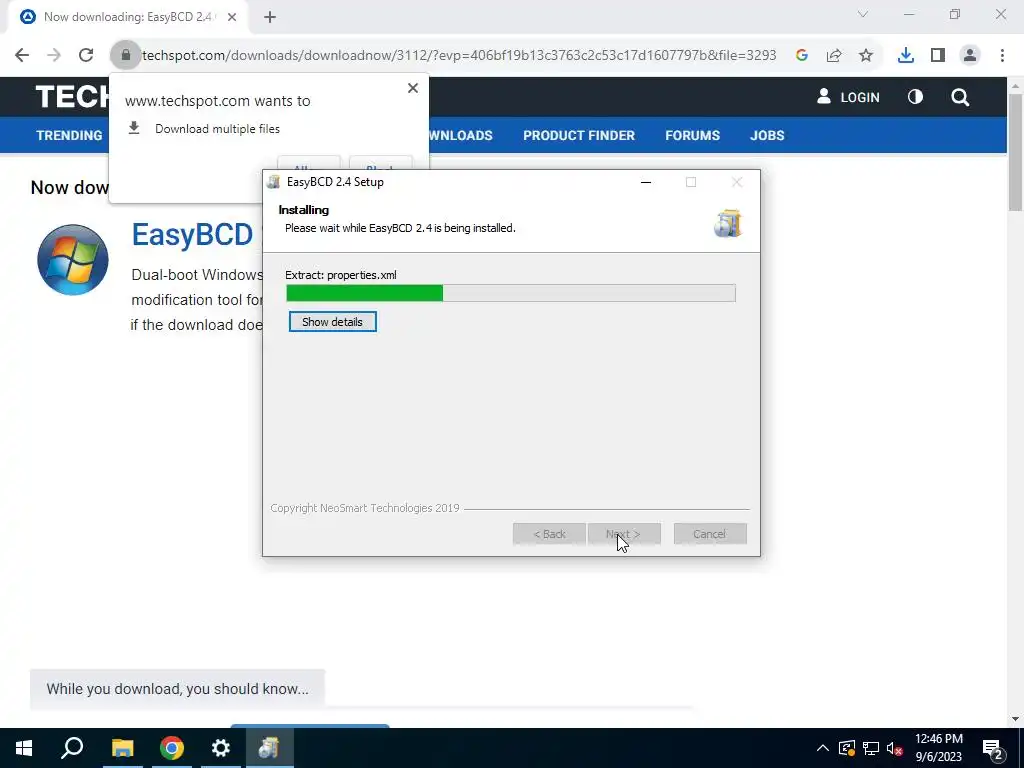The image size is (1024, 768).
Task: Click the Next button in setup
Action: click(624, 534)
